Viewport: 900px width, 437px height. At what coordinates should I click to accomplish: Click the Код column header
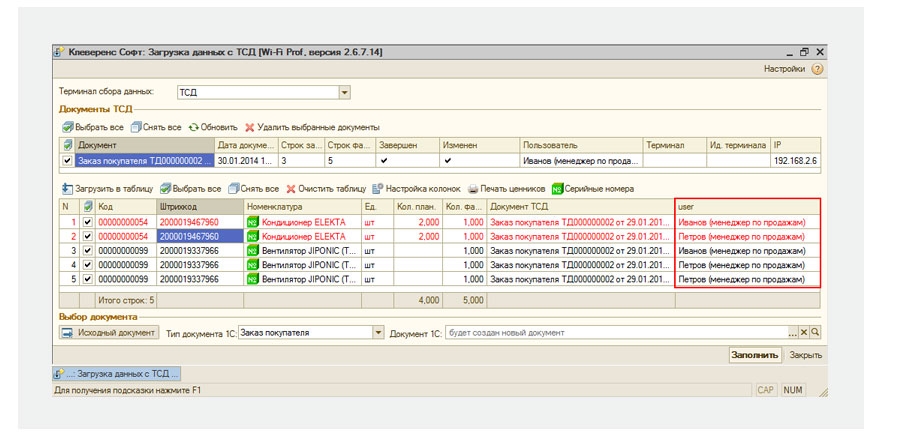click(x=126, y=206)
